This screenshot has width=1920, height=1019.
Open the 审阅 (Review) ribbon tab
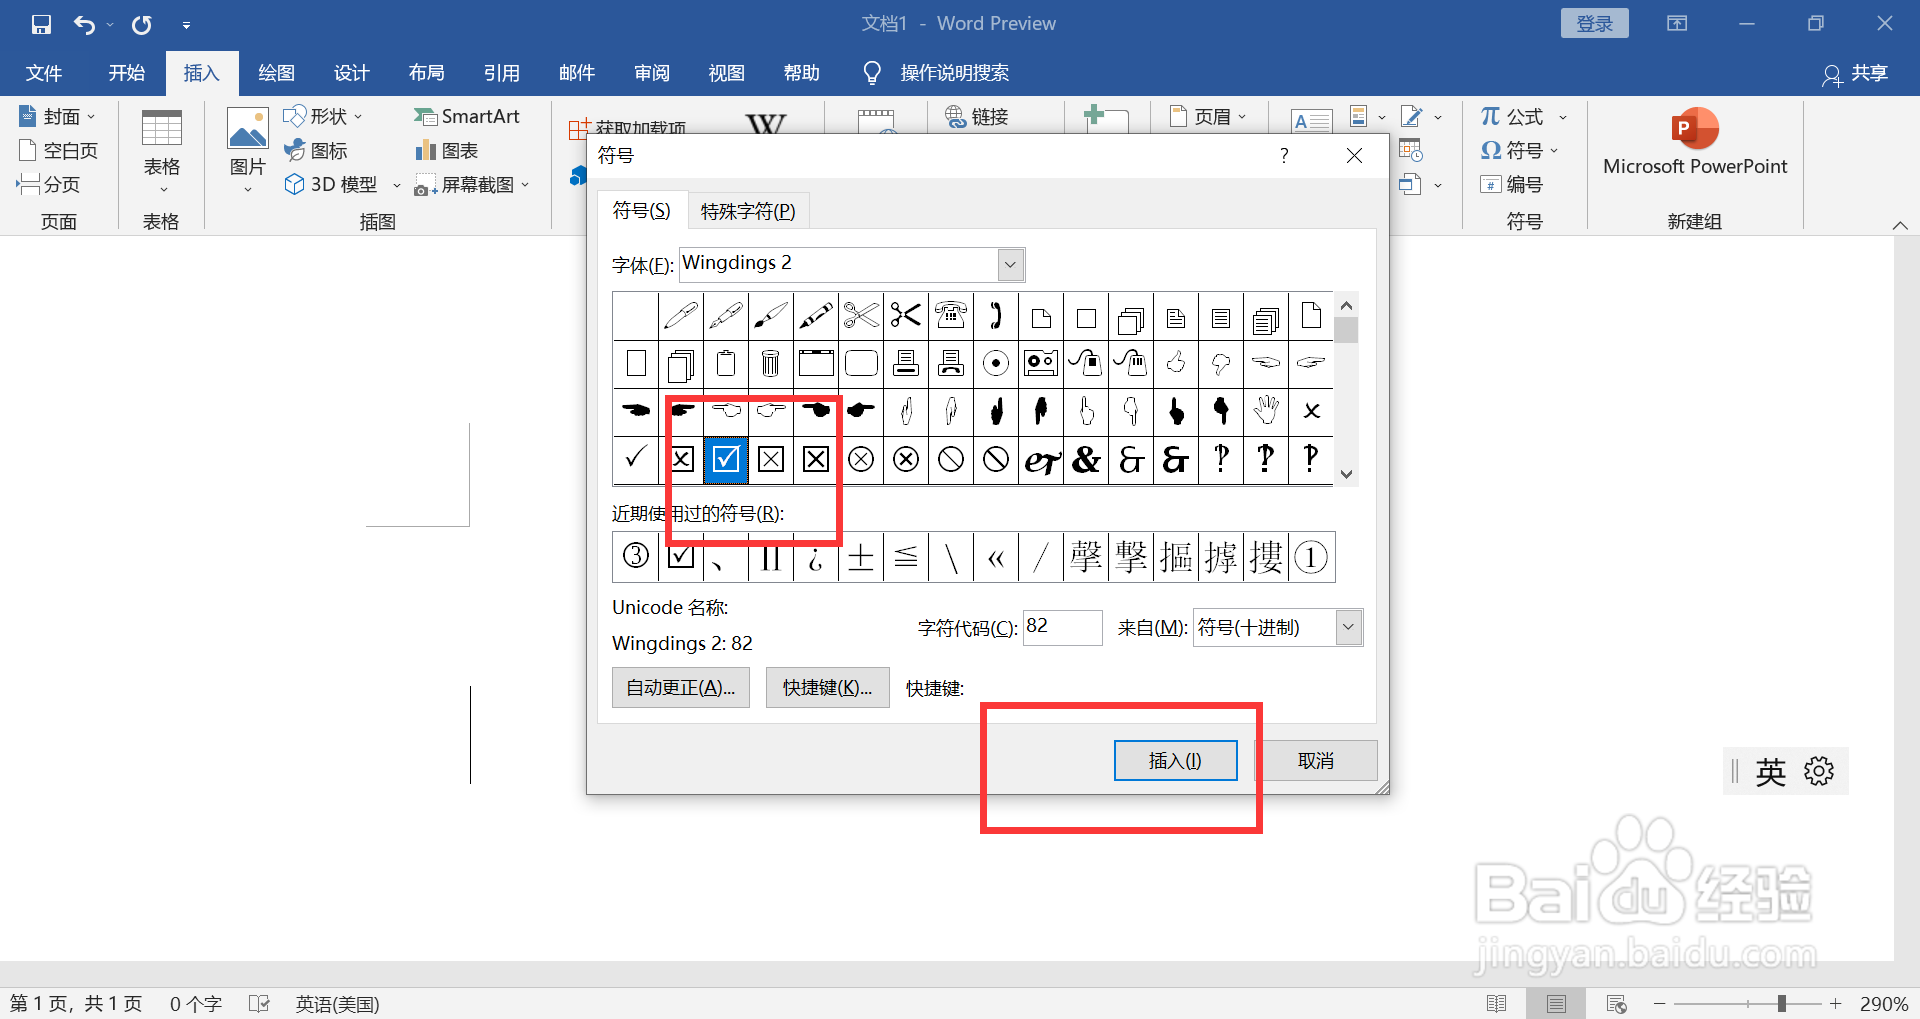[x=651, y=72]
